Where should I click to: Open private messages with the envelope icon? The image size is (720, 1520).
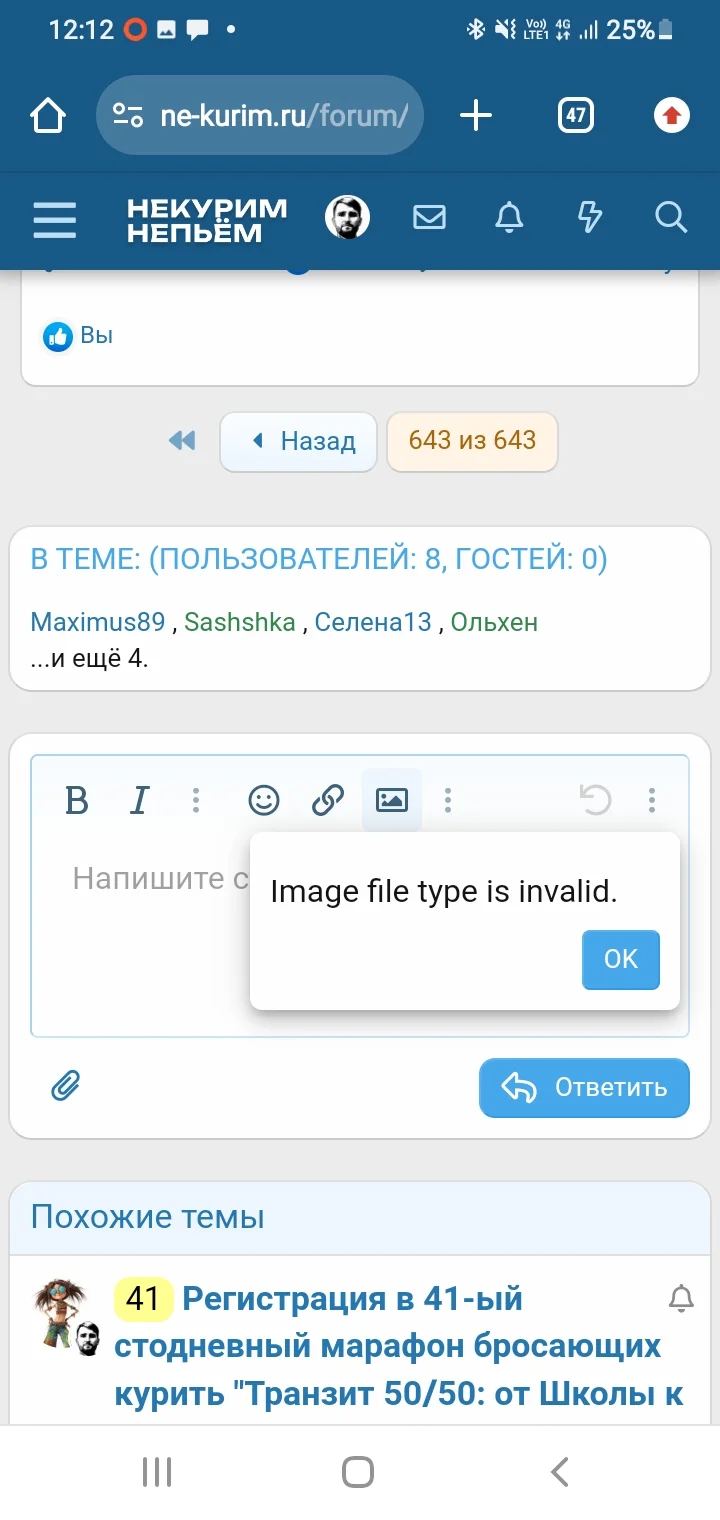coord(429,218)
